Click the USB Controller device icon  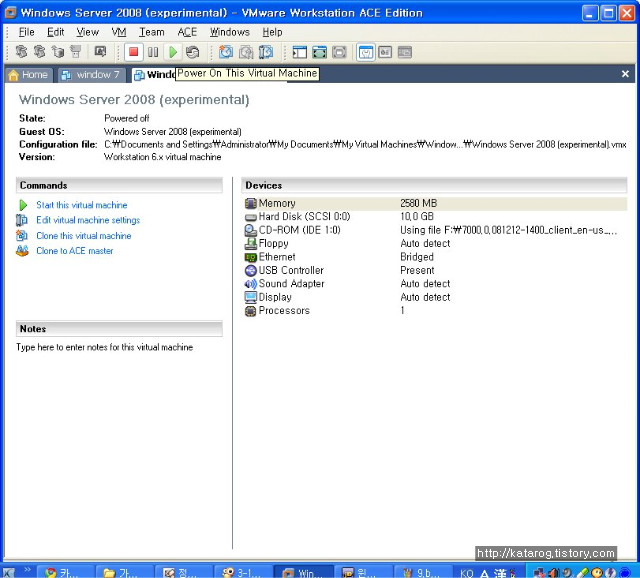coord(251,270)
